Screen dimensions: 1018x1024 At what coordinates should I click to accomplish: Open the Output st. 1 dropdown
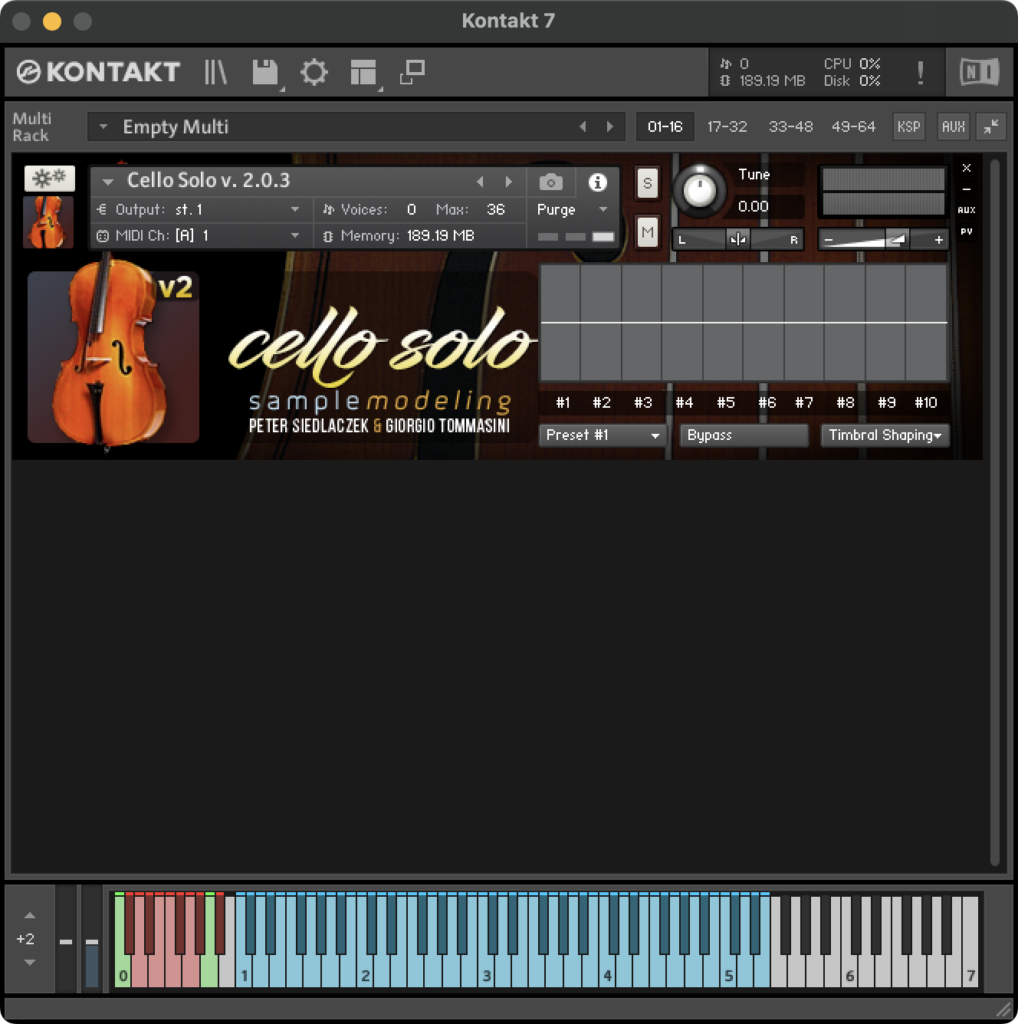click(x=295, y=210)
